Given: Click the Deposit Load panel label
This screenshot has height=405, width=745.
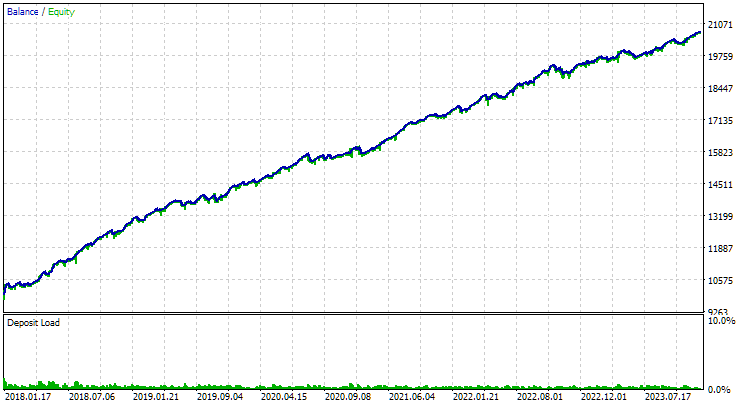Looking at the screenshot, I should tap(33, 323).
